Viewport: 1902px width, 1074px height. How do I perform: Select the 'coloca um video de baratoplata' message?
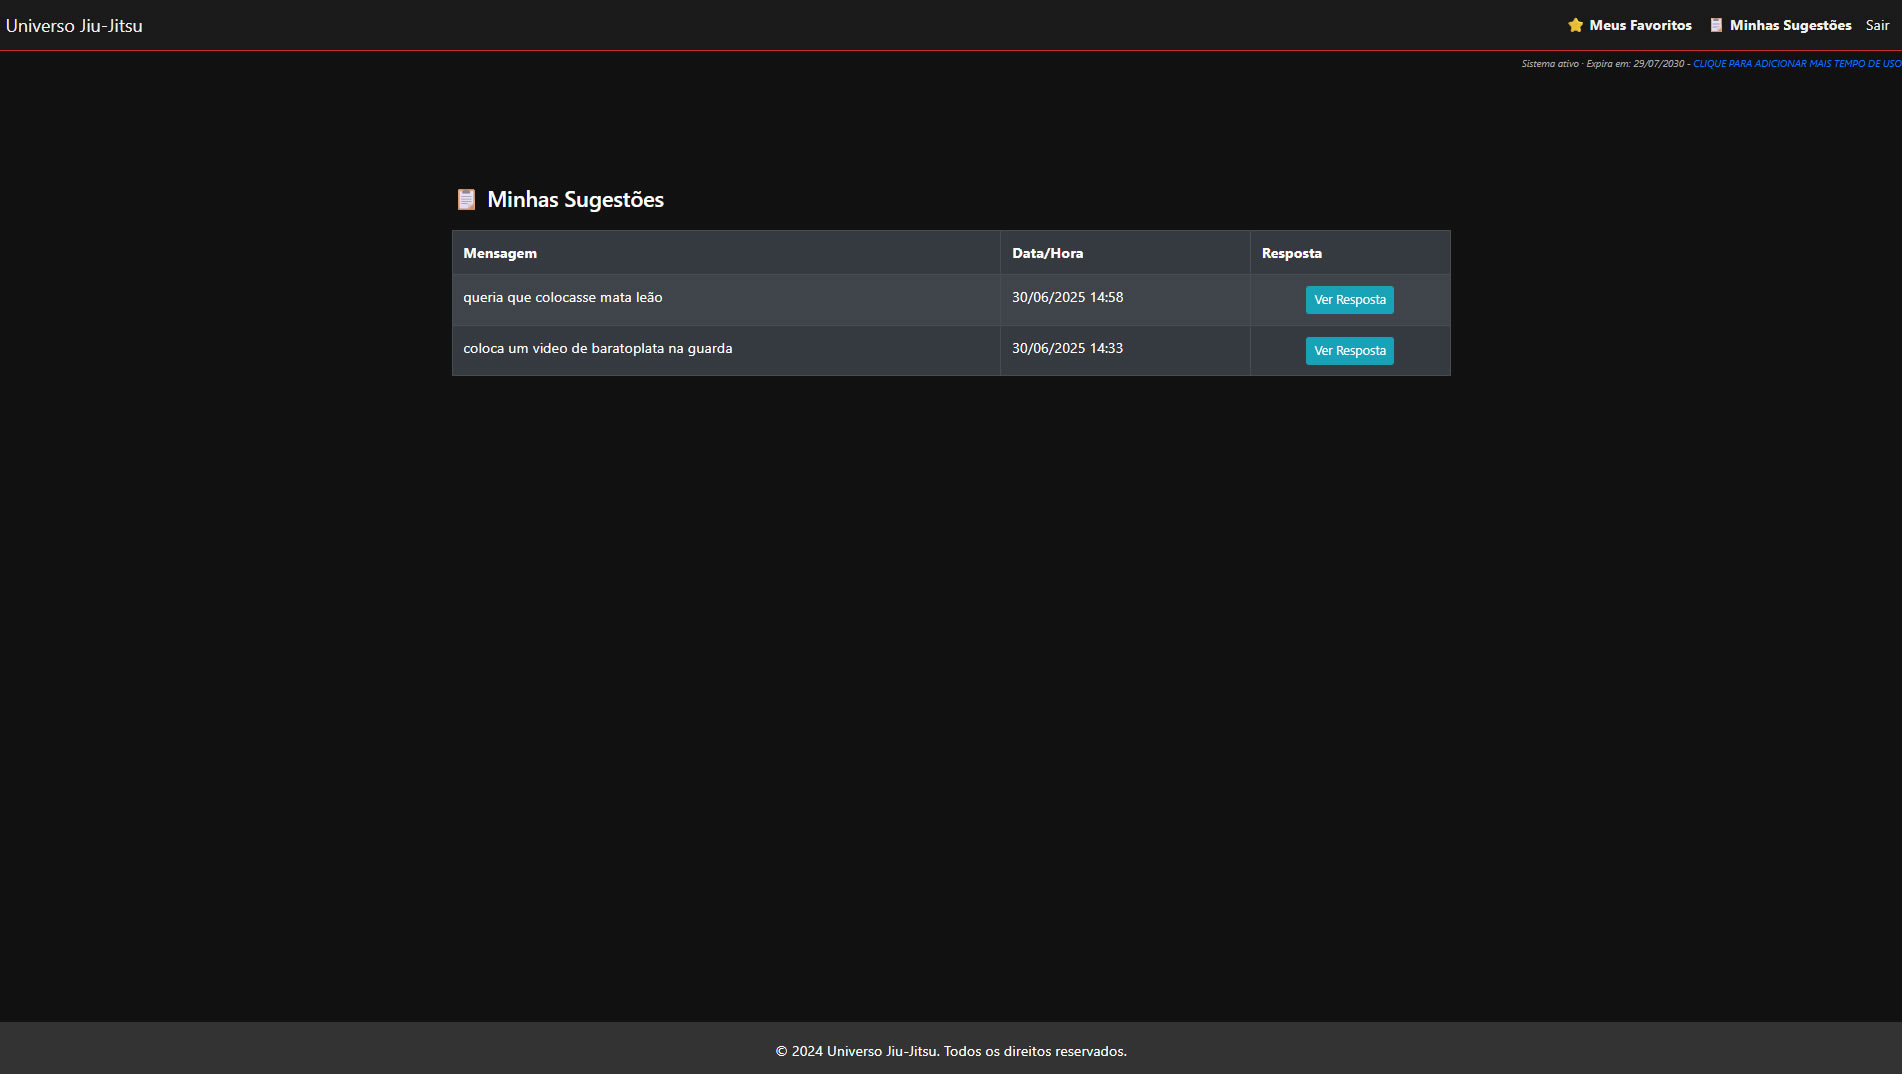tap(597, 348)
